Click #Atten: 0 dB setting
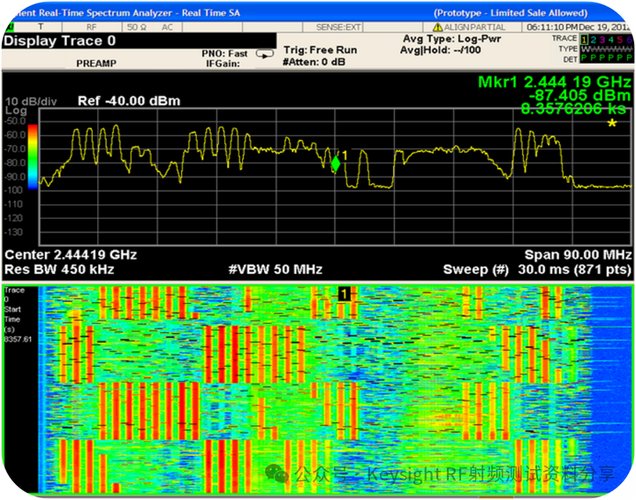The width and height of the screenshot is (636, 500). click(314, 62)
